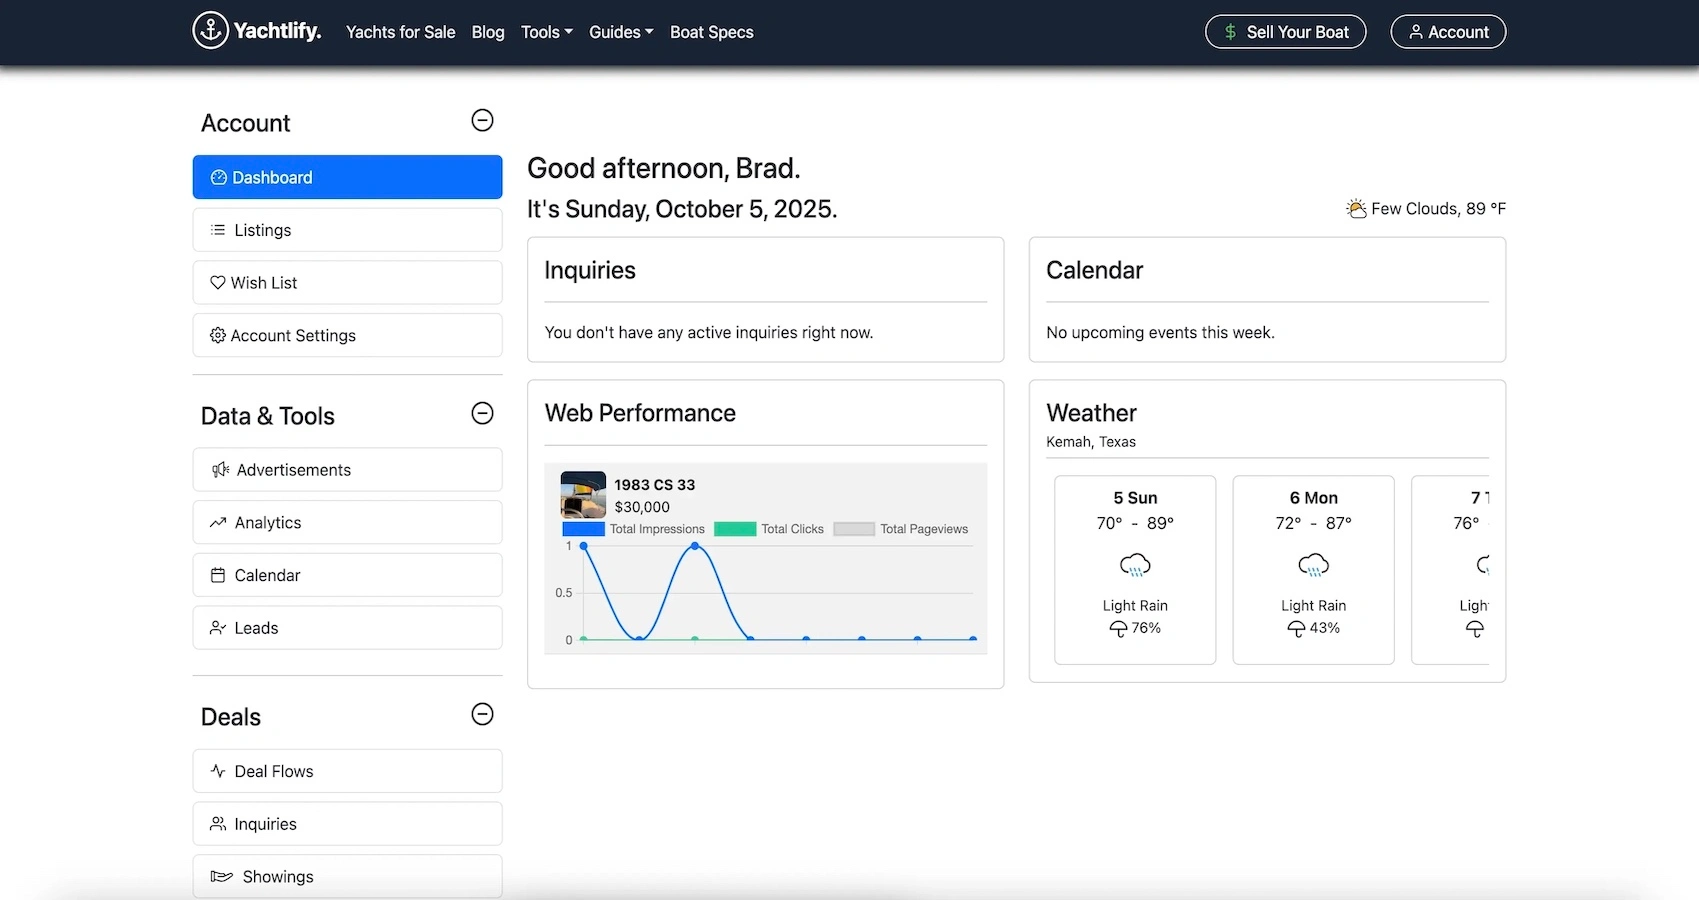Click the Yachtlify anchor logo icon
Viewport: 1699px width, 900px height.
click(x=210, y=31)
